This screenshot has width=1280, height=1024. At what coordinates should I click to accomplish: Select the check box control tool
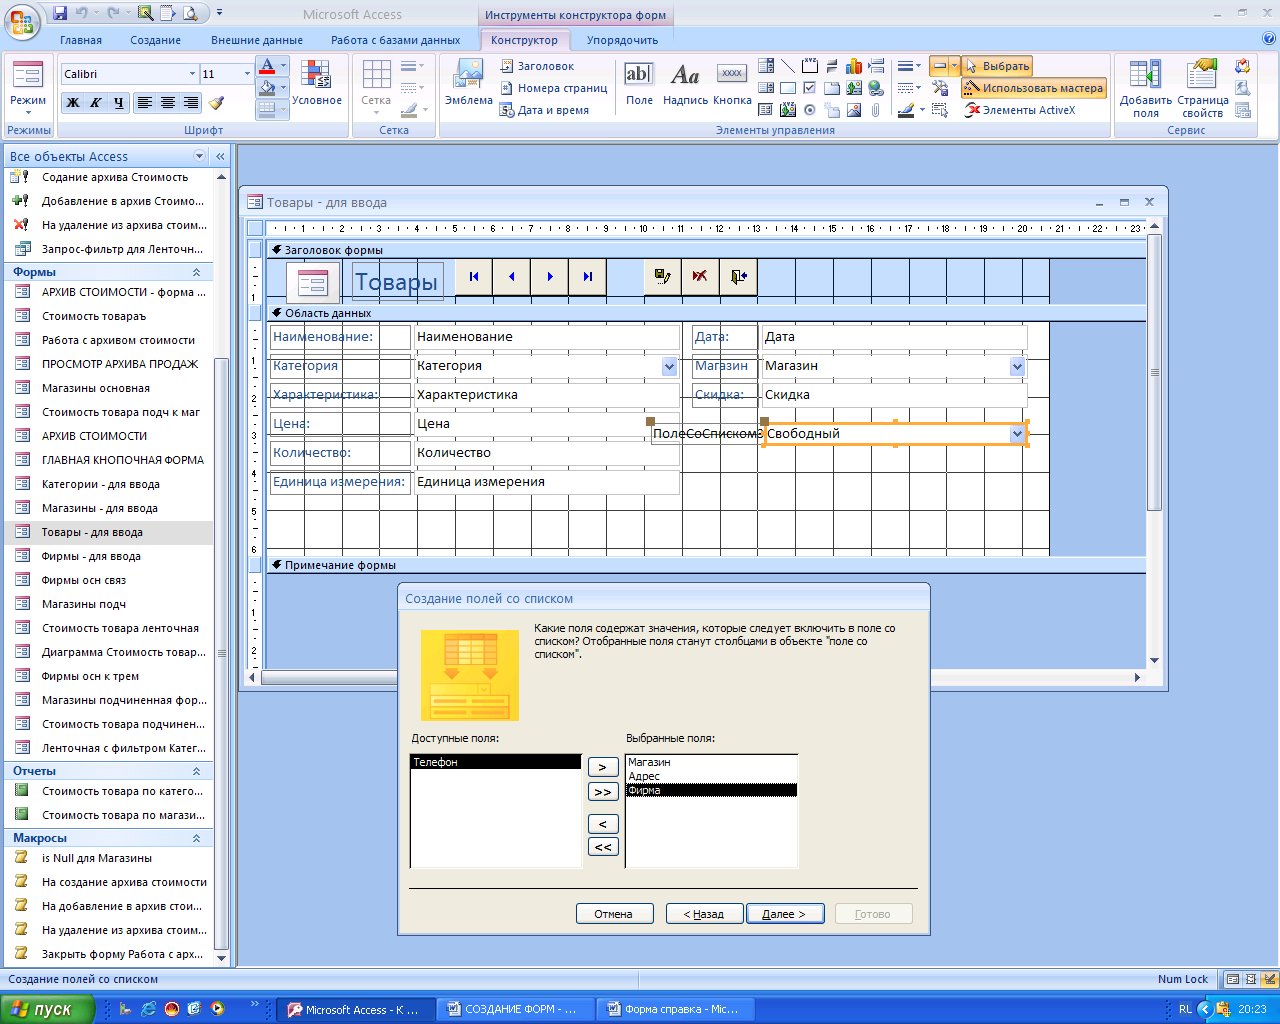[810, 88]
